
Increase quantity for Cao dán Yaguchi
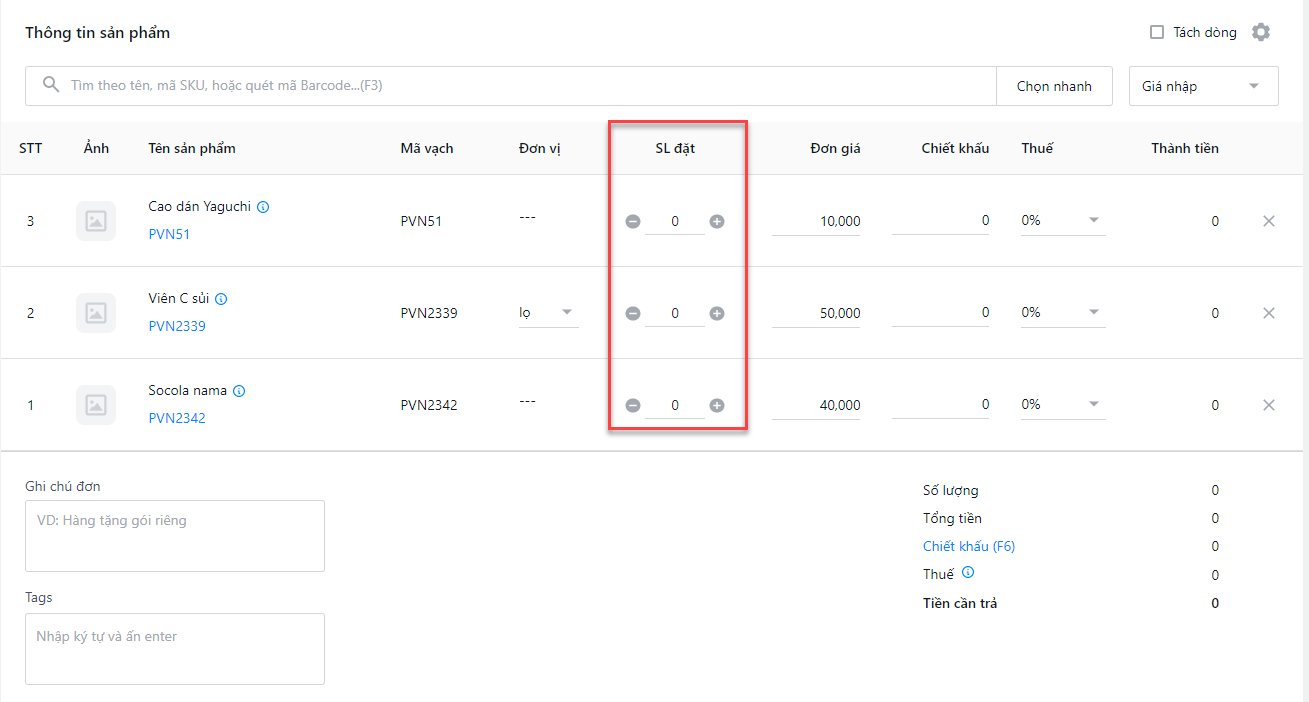click(717, 221)
